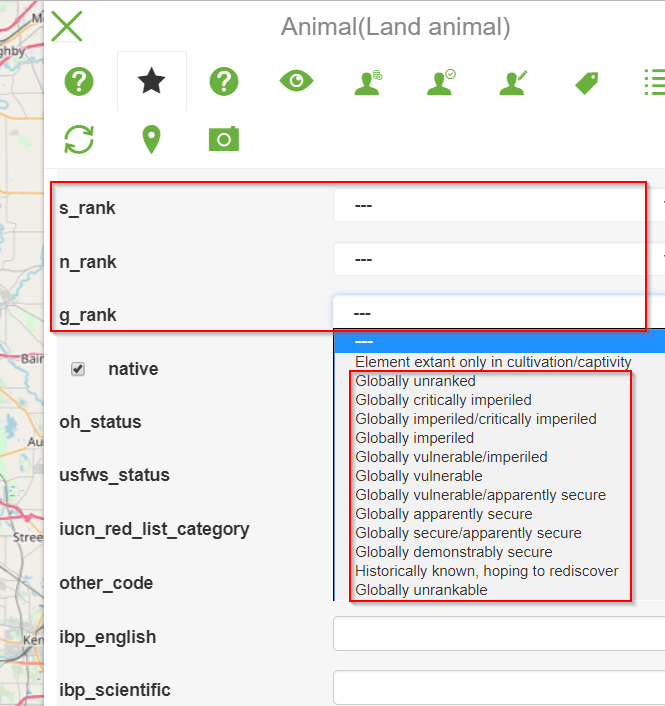Pick 'Globally secure/apparently secure'
The height and width of the screenshot is (706, 665).
[468, 533]
